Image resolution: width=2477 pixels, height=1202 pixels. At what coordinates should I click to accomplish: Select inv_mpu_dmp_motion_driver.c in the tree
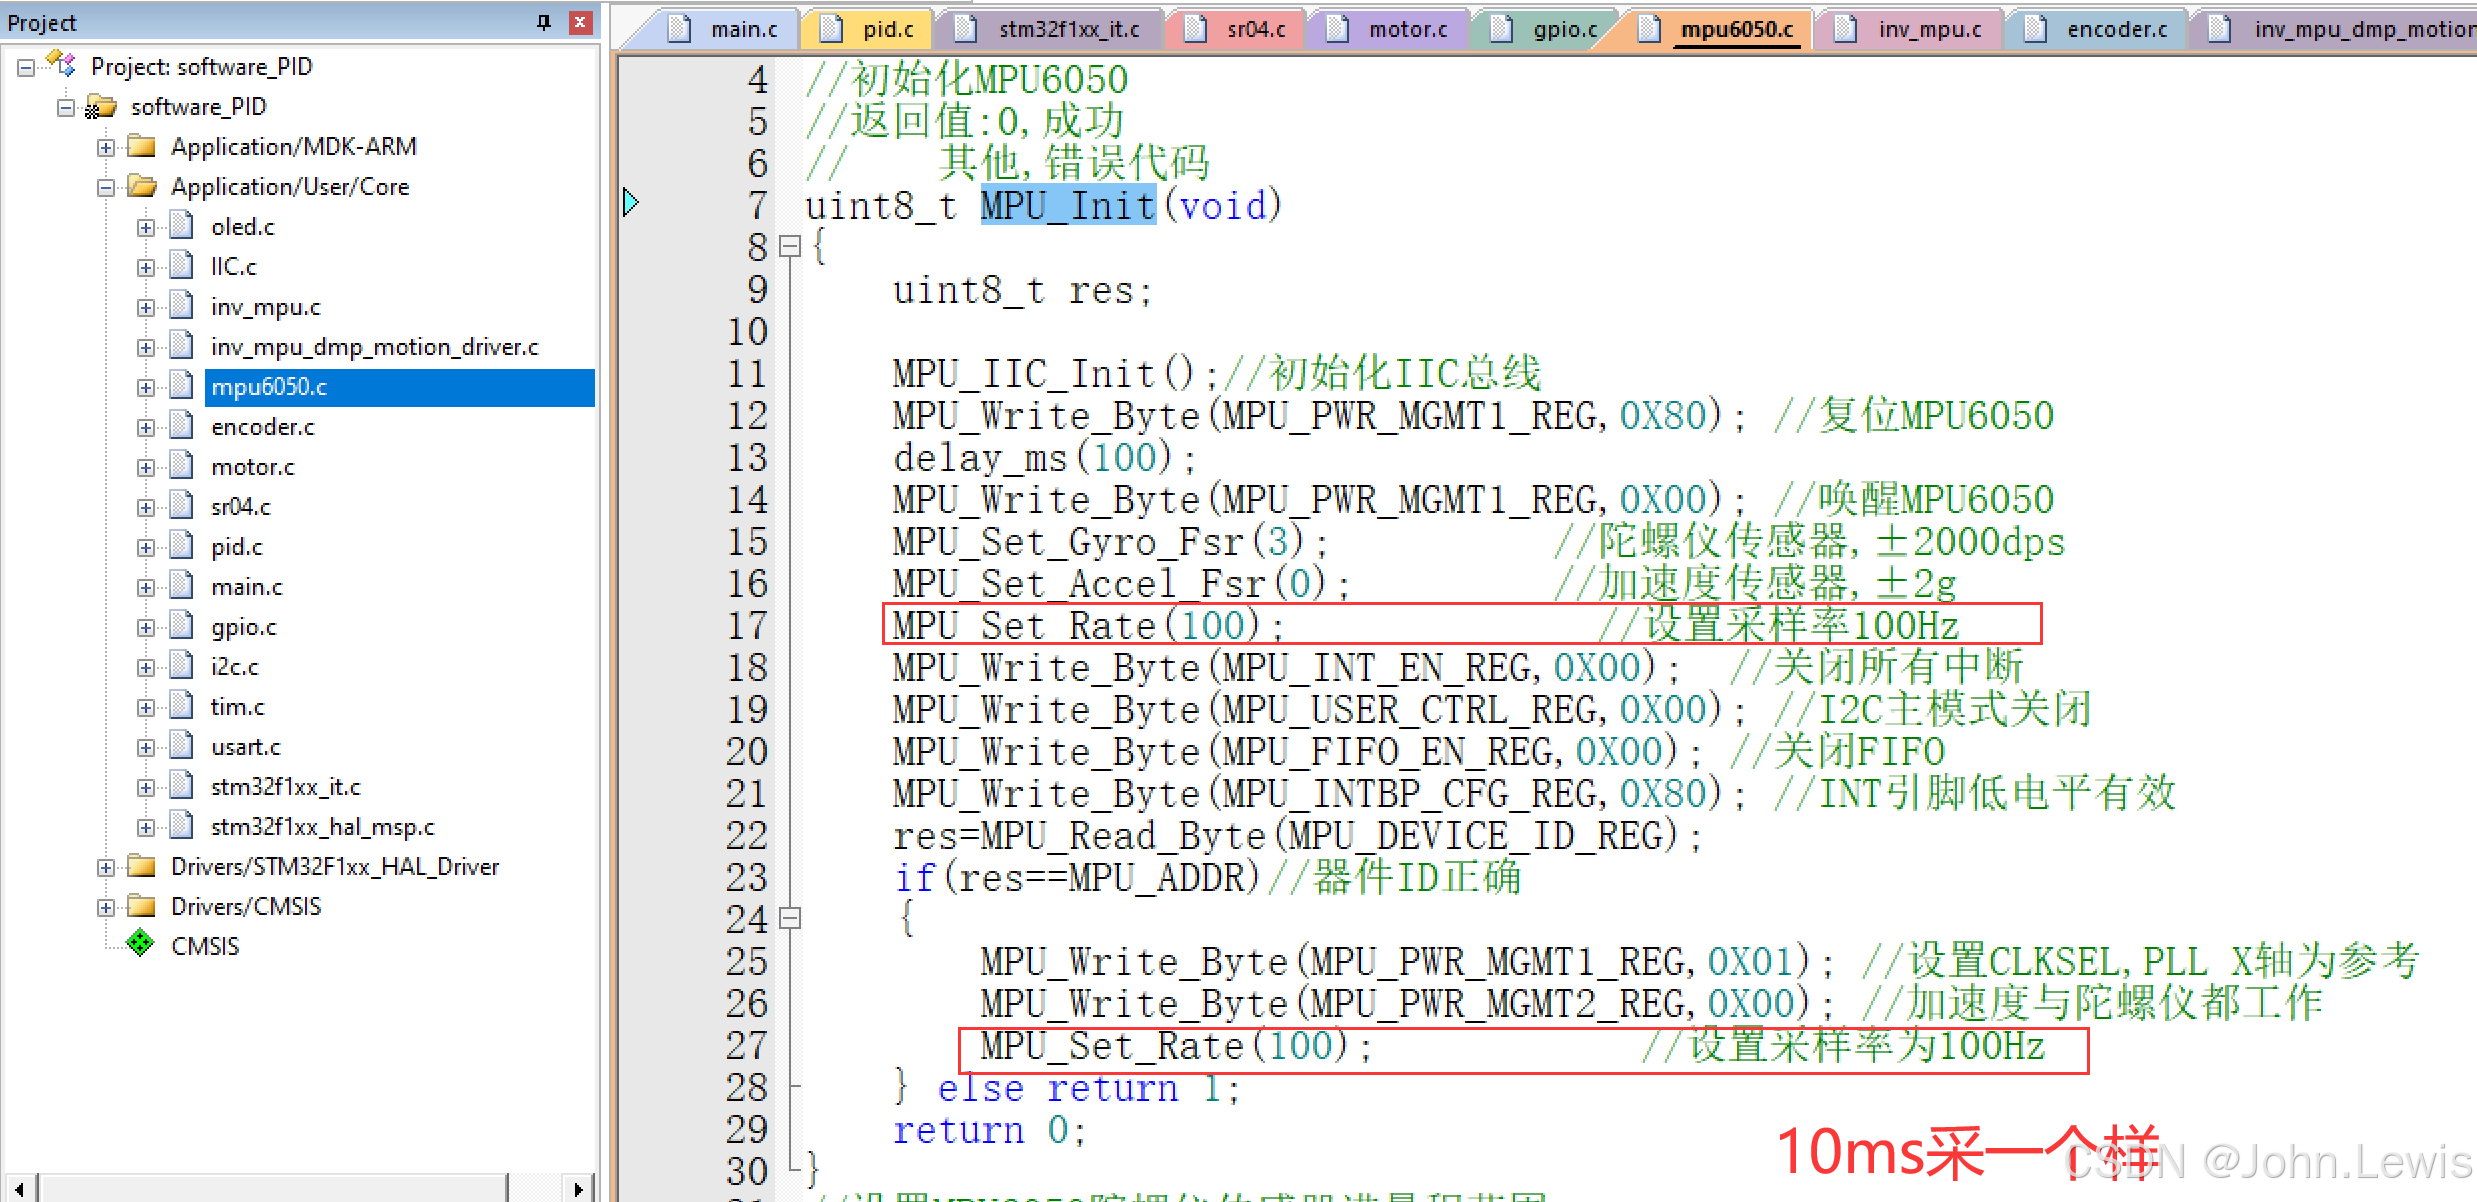[x=374, y=347]
